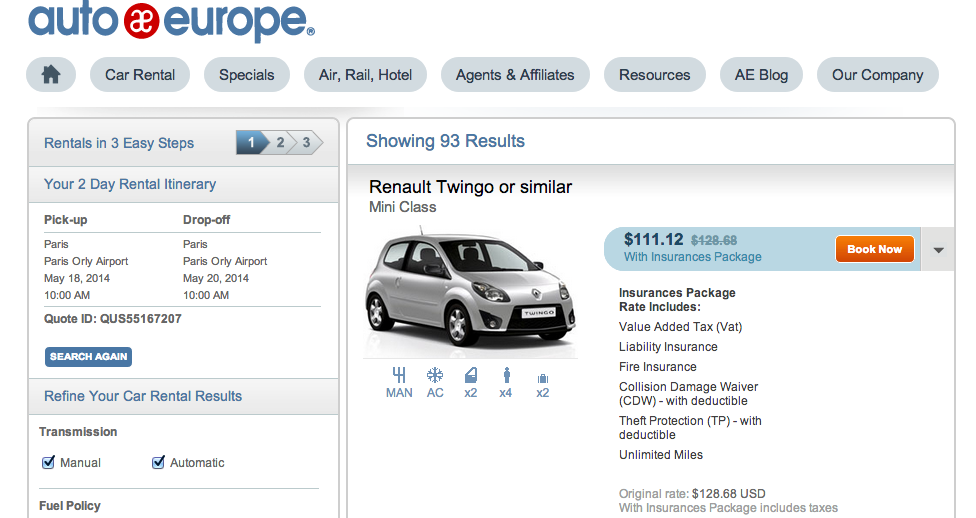
Task: Click the With Insurances Package label
Action: pos(693,257)
